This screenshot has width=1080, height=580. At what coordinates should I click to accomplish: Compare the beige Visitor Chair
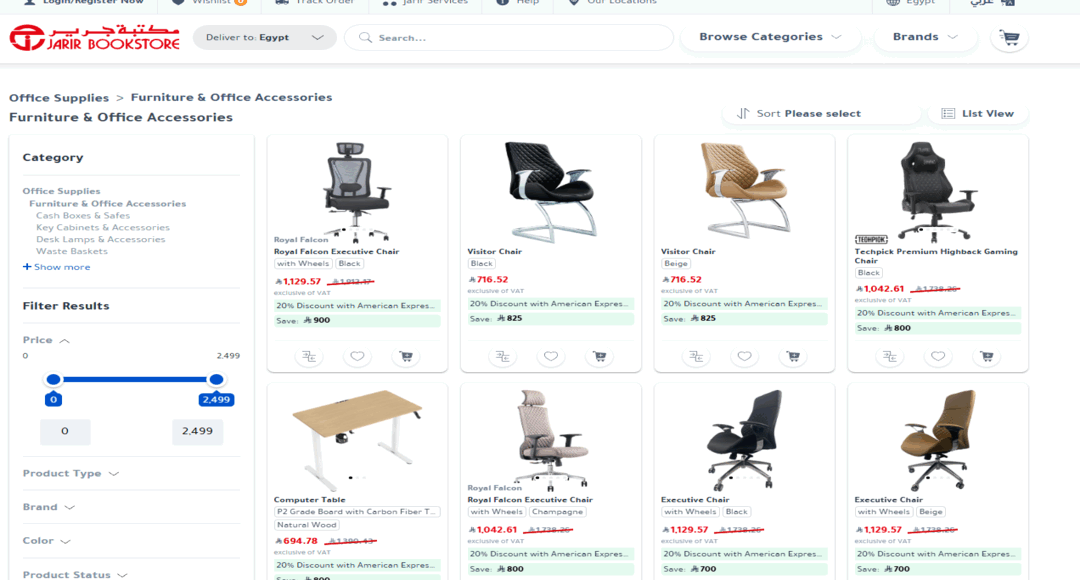pyautogui.click(x=696, y=356)
